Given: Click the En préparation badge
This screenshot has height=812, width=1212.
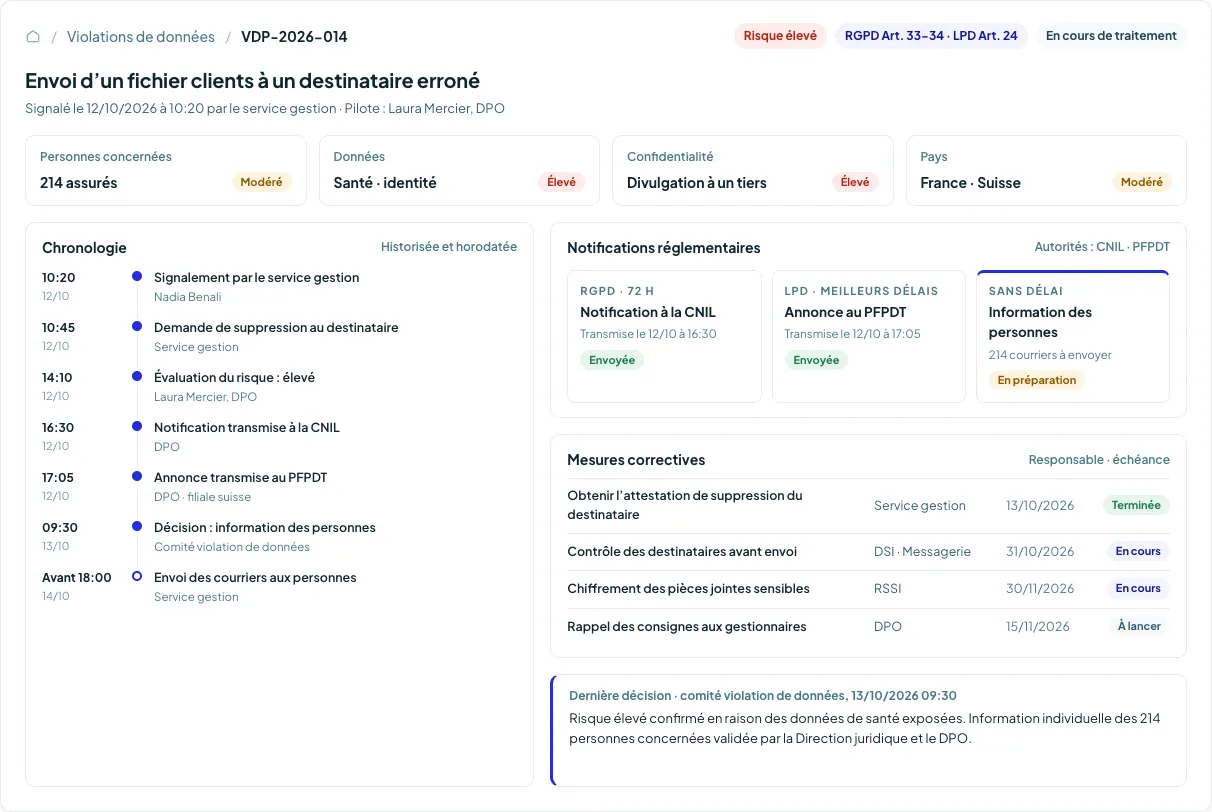Looking at the screenshot, I should tap(1037, 380).
